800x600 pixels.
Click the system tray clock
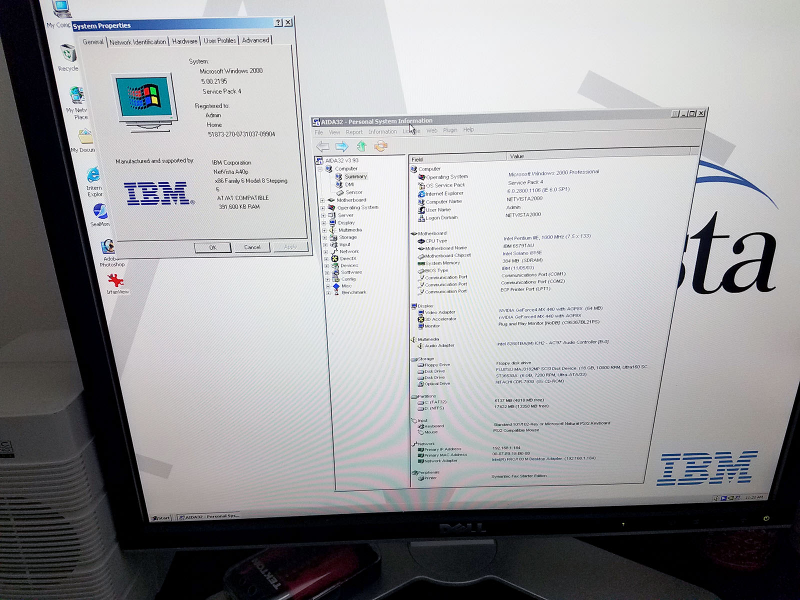[754, 497]
